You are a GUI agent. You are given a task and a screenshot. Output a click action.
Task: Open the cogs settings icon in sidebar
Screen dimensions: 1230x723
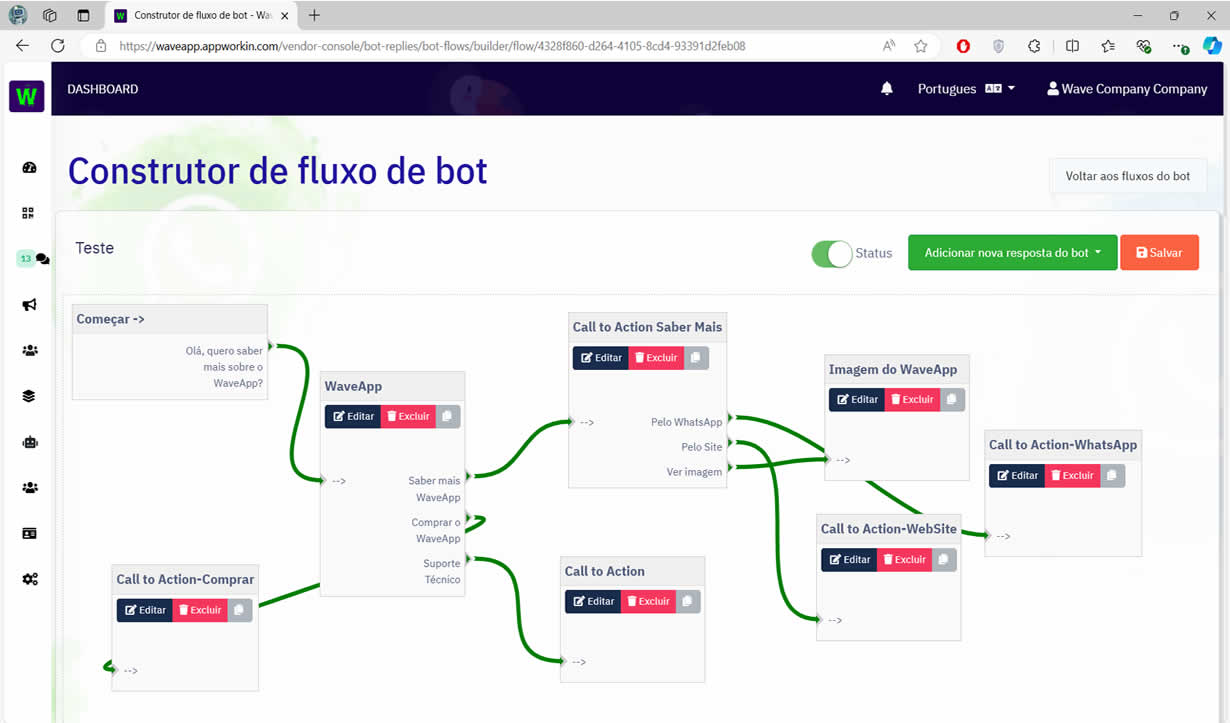30,579
